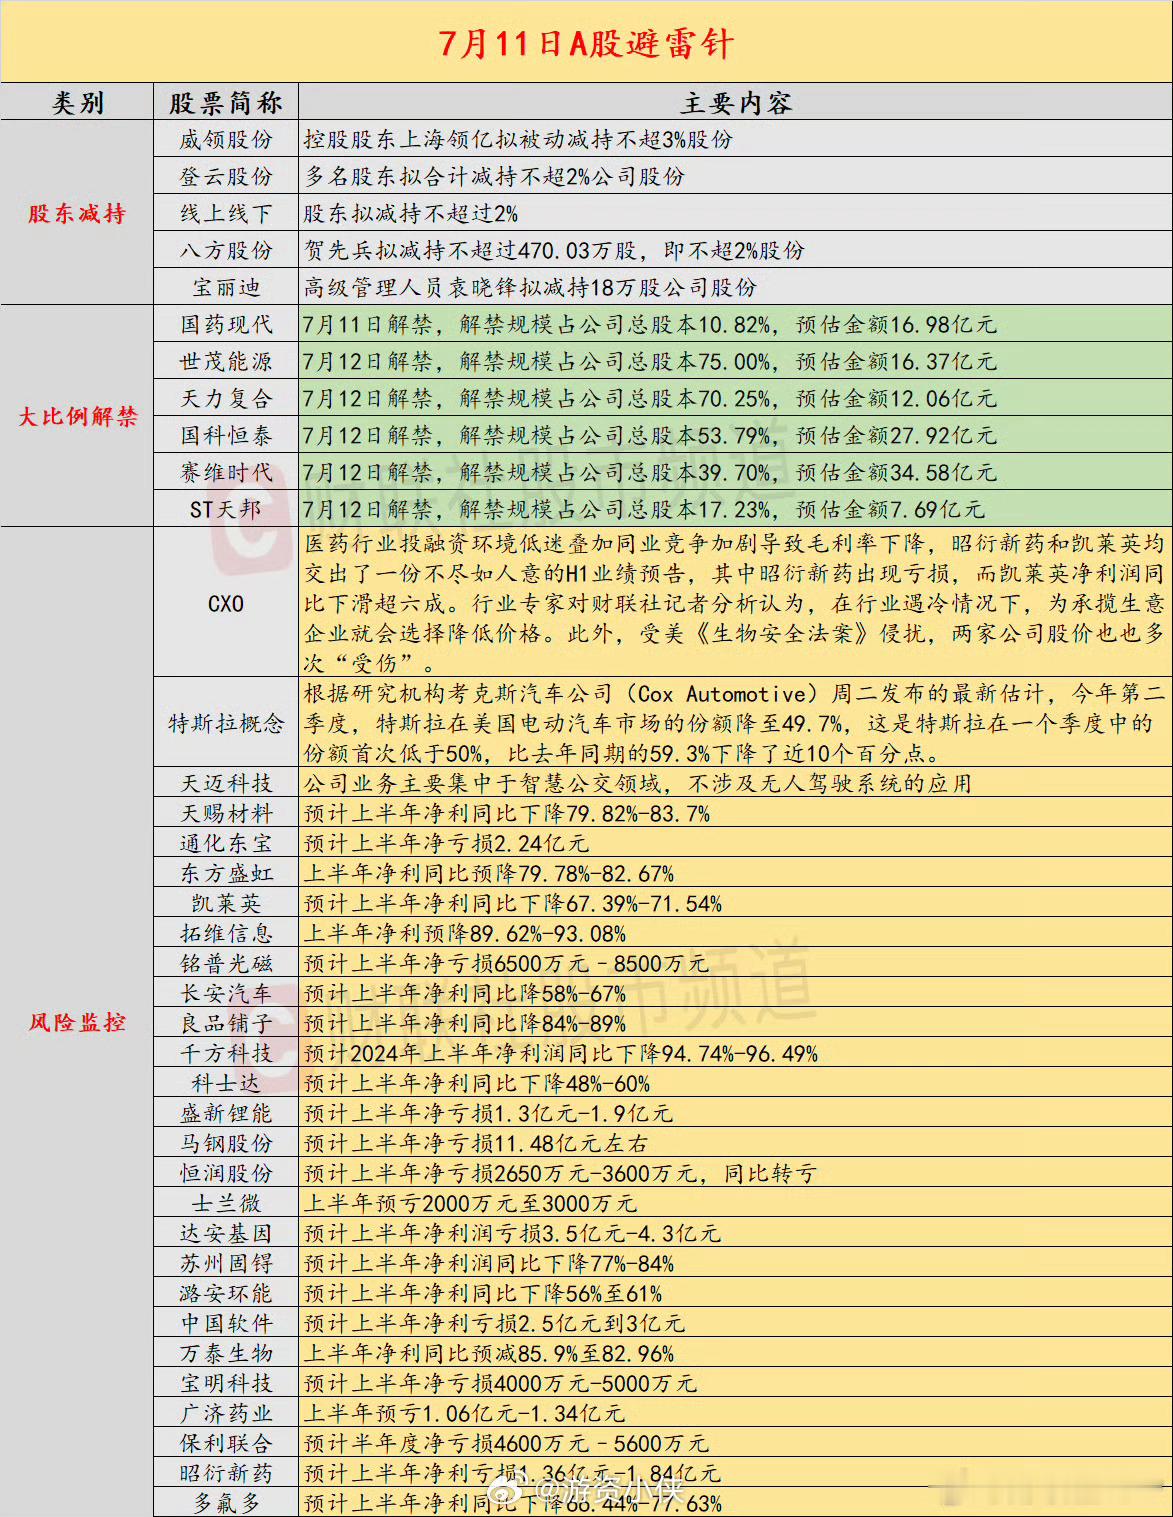
Task: Select the stock name '铭普光磁'
Action: 226,963
